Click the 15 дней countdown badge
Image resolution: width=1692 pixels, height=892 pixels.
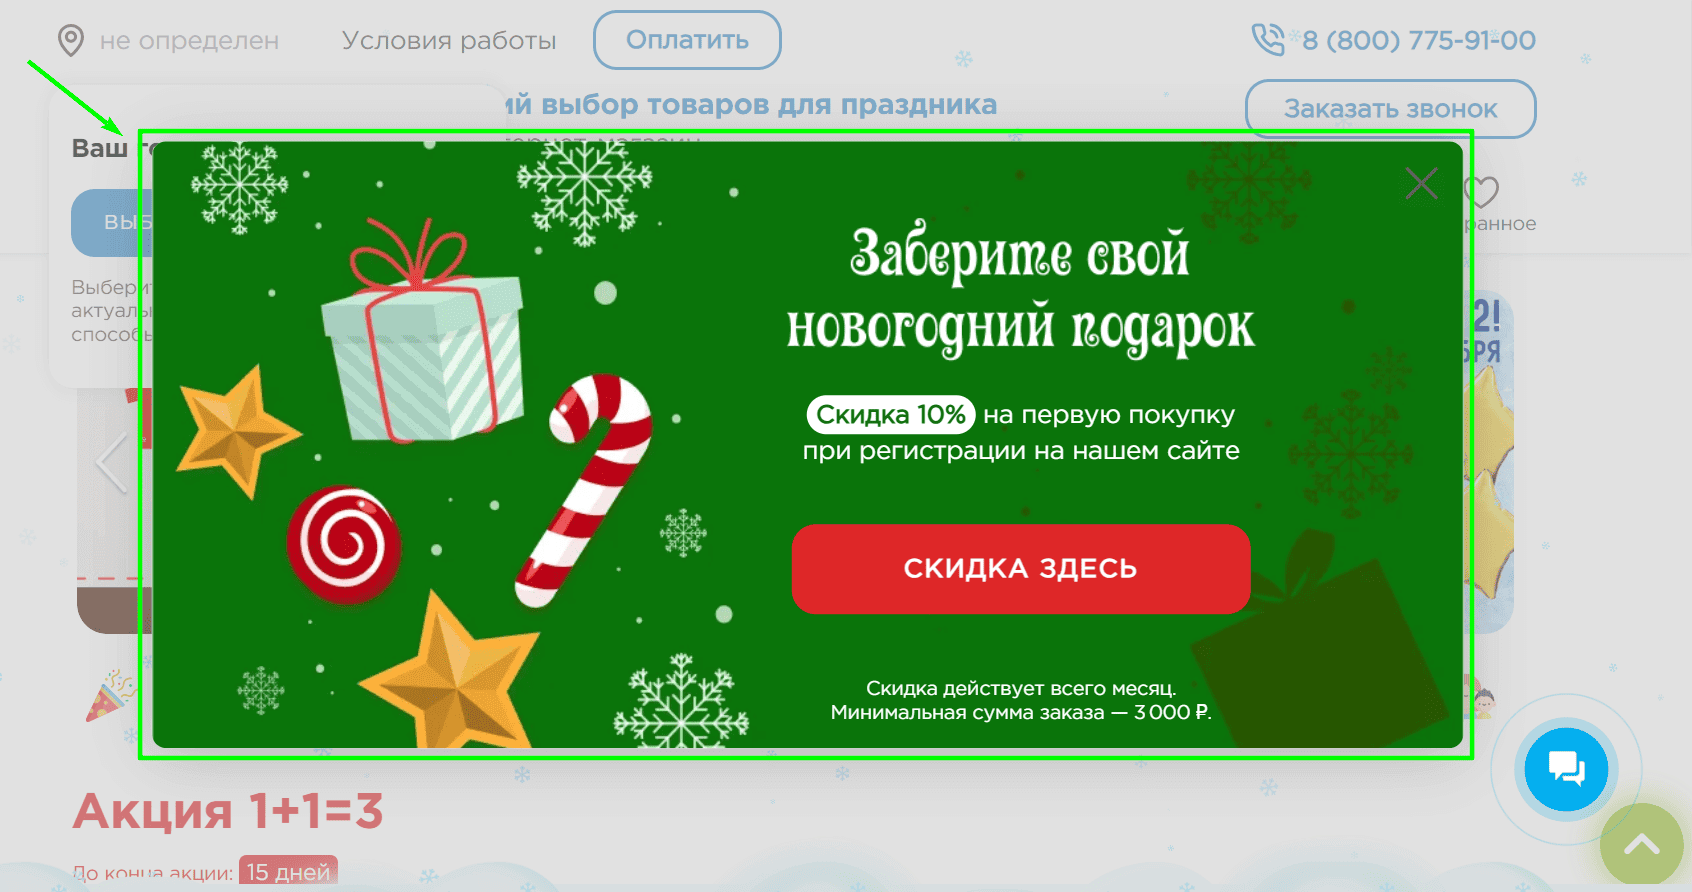click(288, 871)
